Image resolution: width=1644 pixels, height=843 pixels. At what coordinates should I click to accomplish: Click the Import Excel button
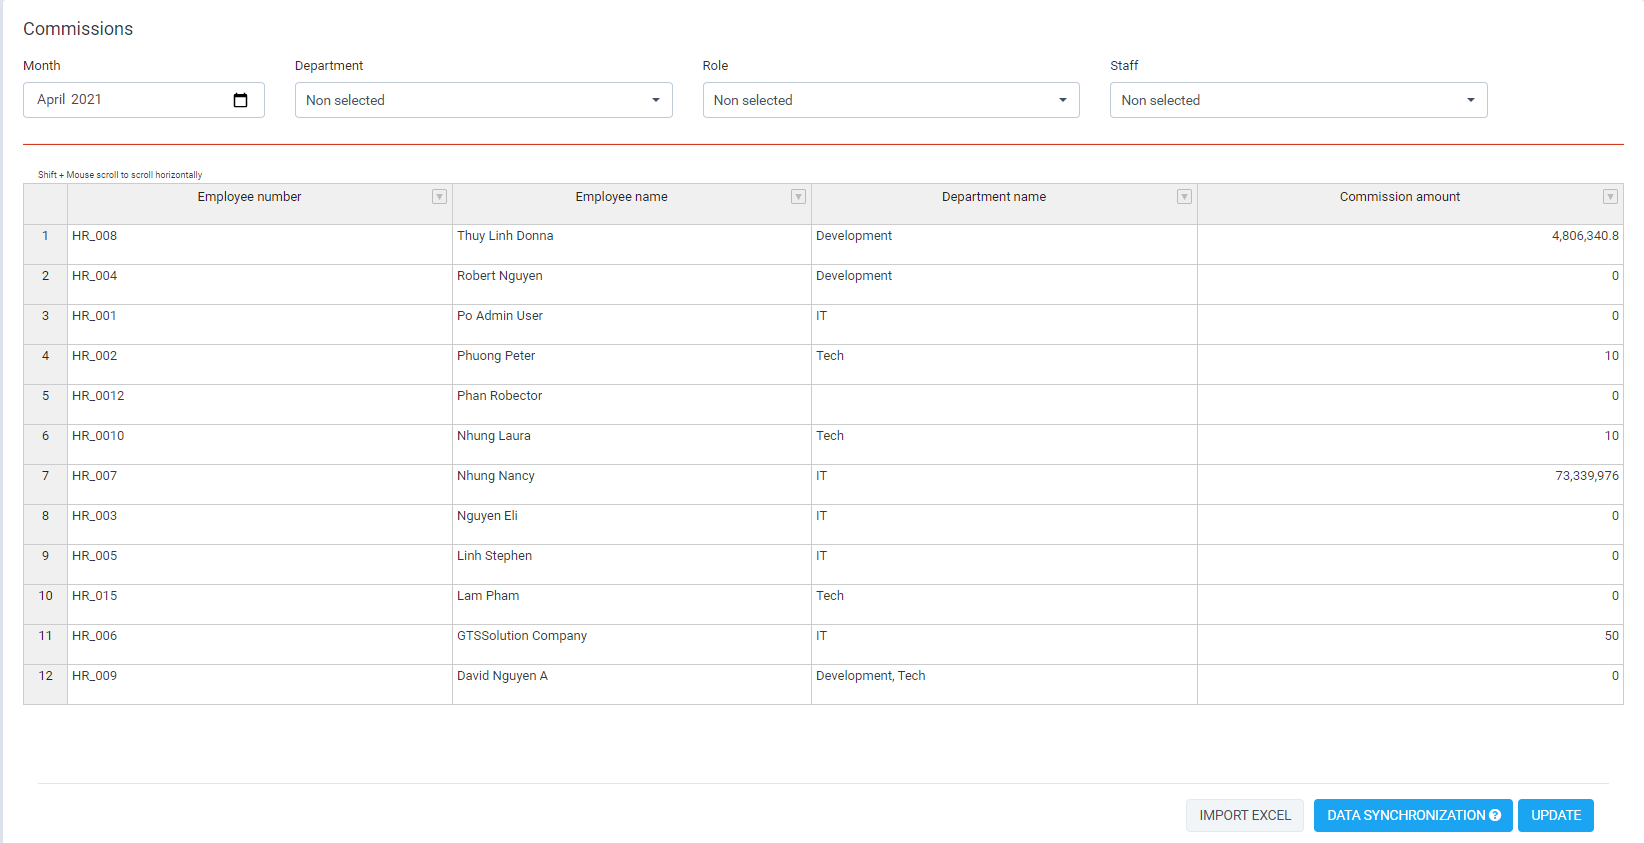[x=1244, y=816]
